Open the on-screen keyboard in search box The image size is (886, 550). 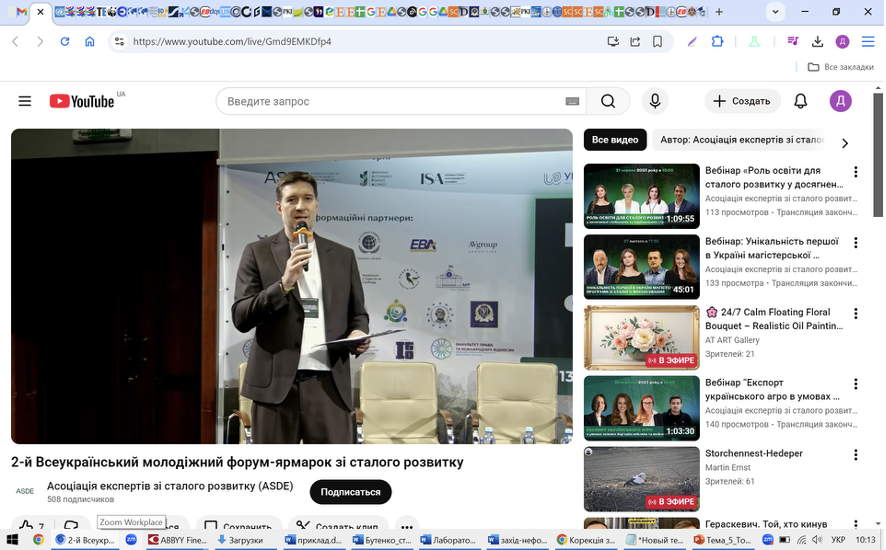572,101
